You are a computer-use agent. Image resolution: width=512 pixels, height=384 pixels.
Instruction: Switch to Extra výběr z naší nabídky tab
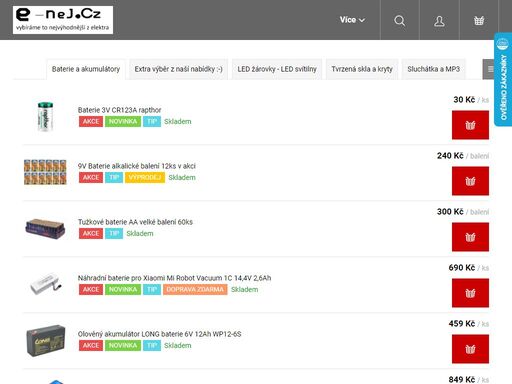[x=178, y=69]
